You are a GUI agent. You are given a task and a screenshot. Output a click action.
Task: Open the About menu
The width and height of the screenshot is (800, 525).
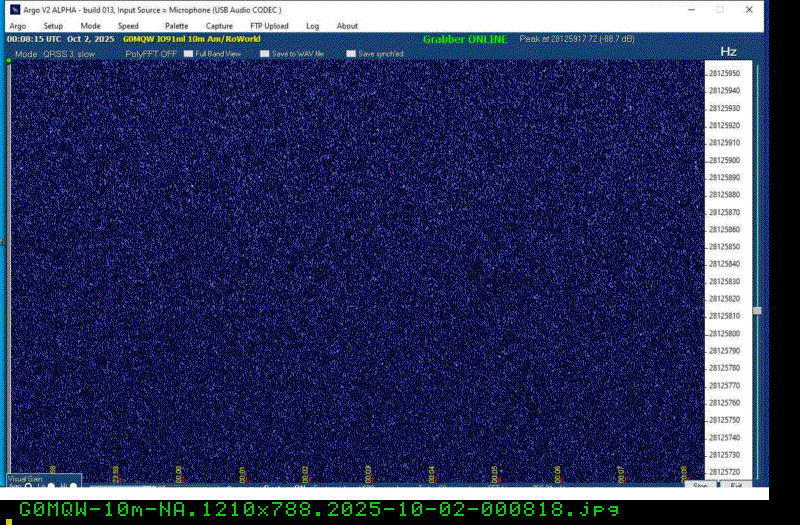point(347,26)
